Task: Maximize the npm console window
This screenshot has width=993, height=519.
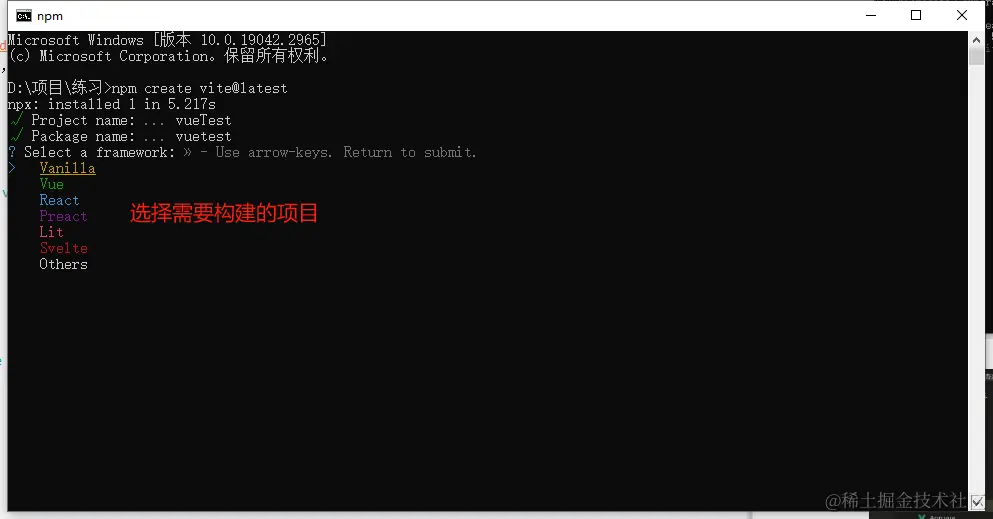Action: point(916,15)
